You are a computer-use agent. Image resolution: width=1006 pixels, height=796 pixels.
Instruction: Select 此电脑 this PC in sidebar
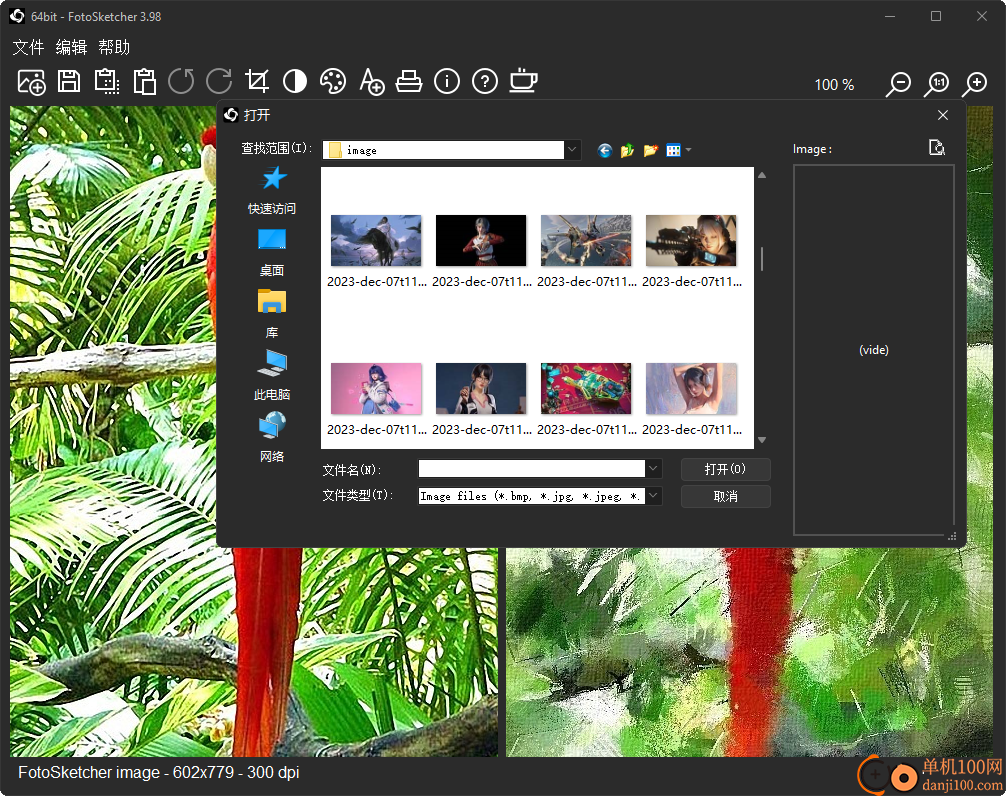272,376
